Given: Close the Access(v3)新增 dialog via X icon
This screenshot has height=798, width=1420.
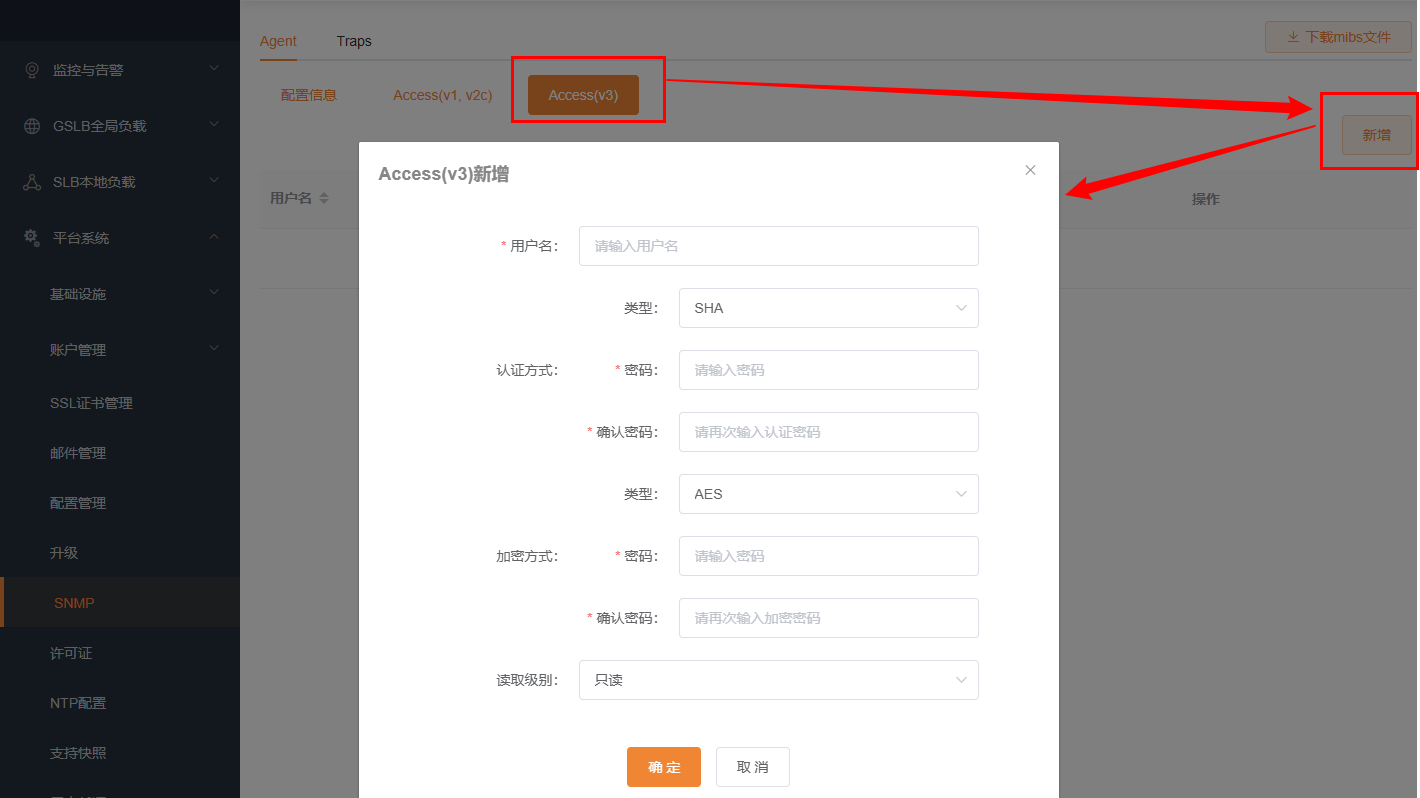Looking at the screenshot, I should pos(1030,169).
